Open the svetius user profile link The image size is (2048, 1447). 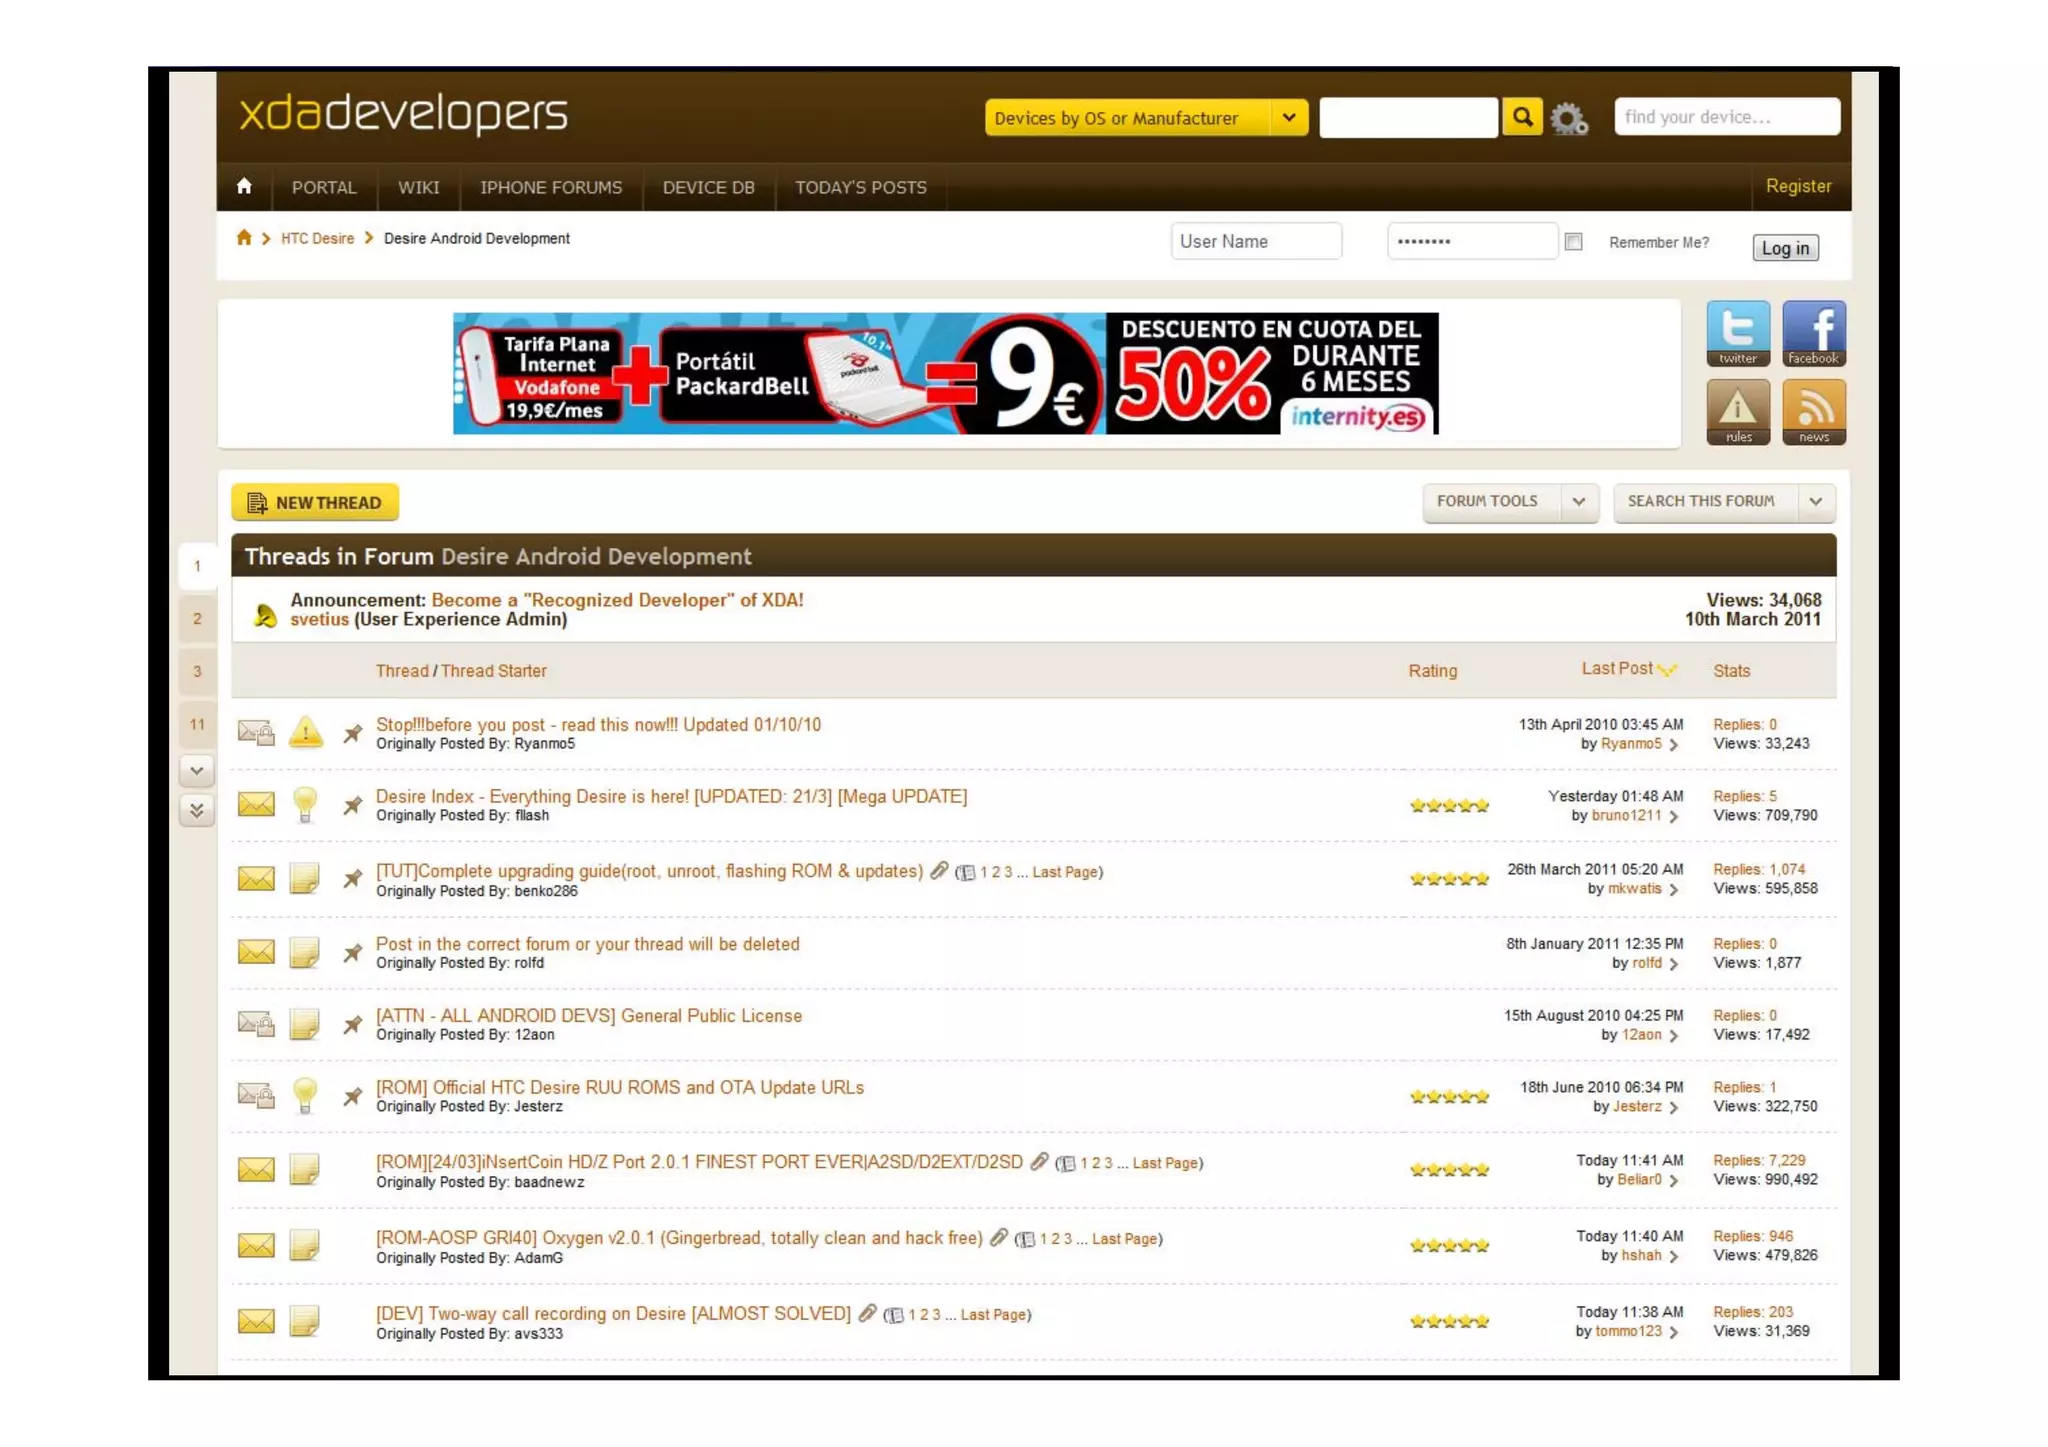point(319,619)
